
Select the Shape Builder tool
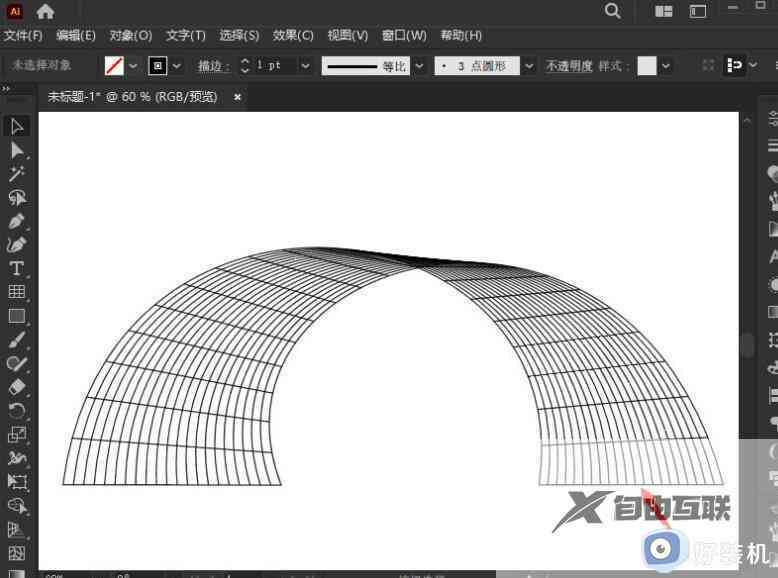pos(17,506)
